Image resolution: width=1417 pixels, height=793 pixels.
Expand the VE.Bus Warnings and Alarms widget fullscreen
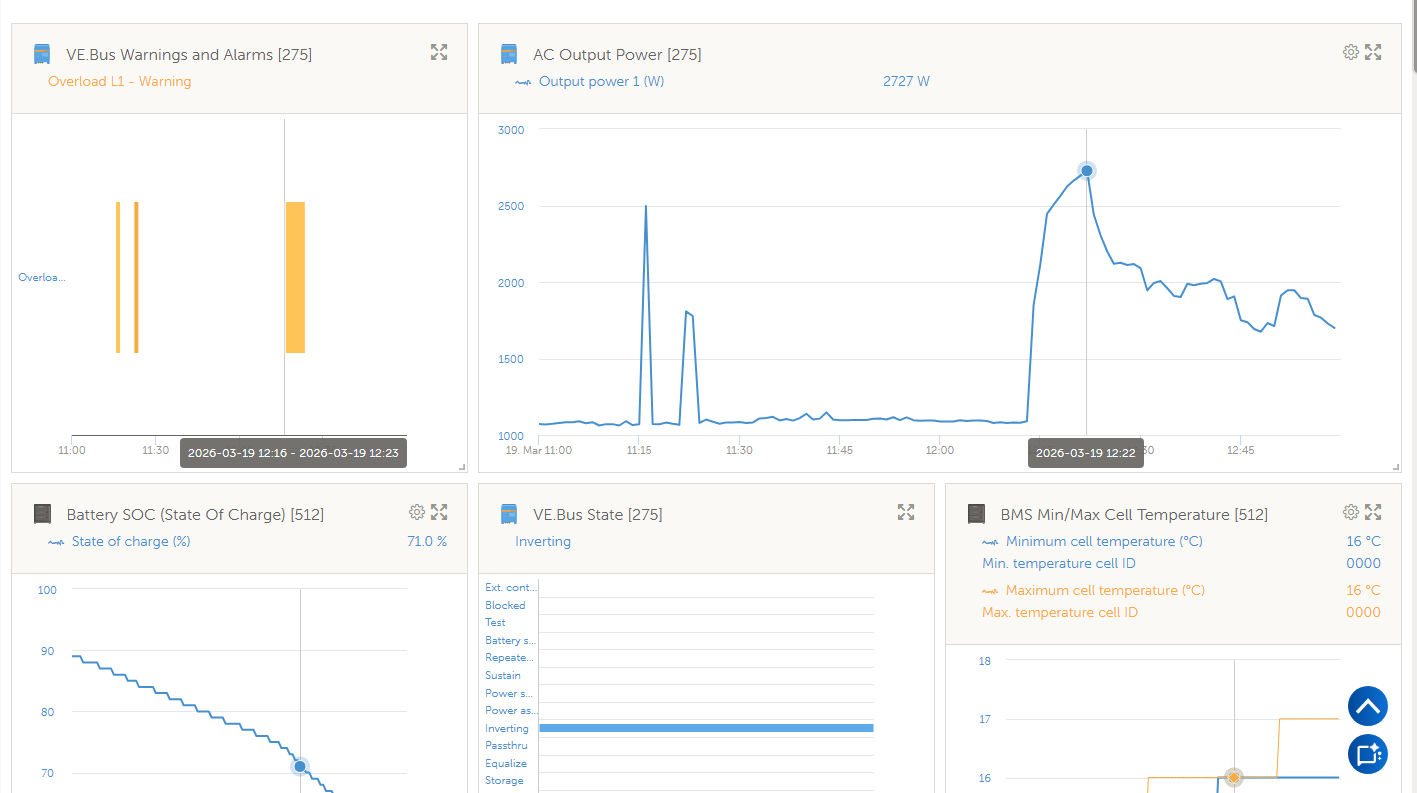tap(439, 52)
